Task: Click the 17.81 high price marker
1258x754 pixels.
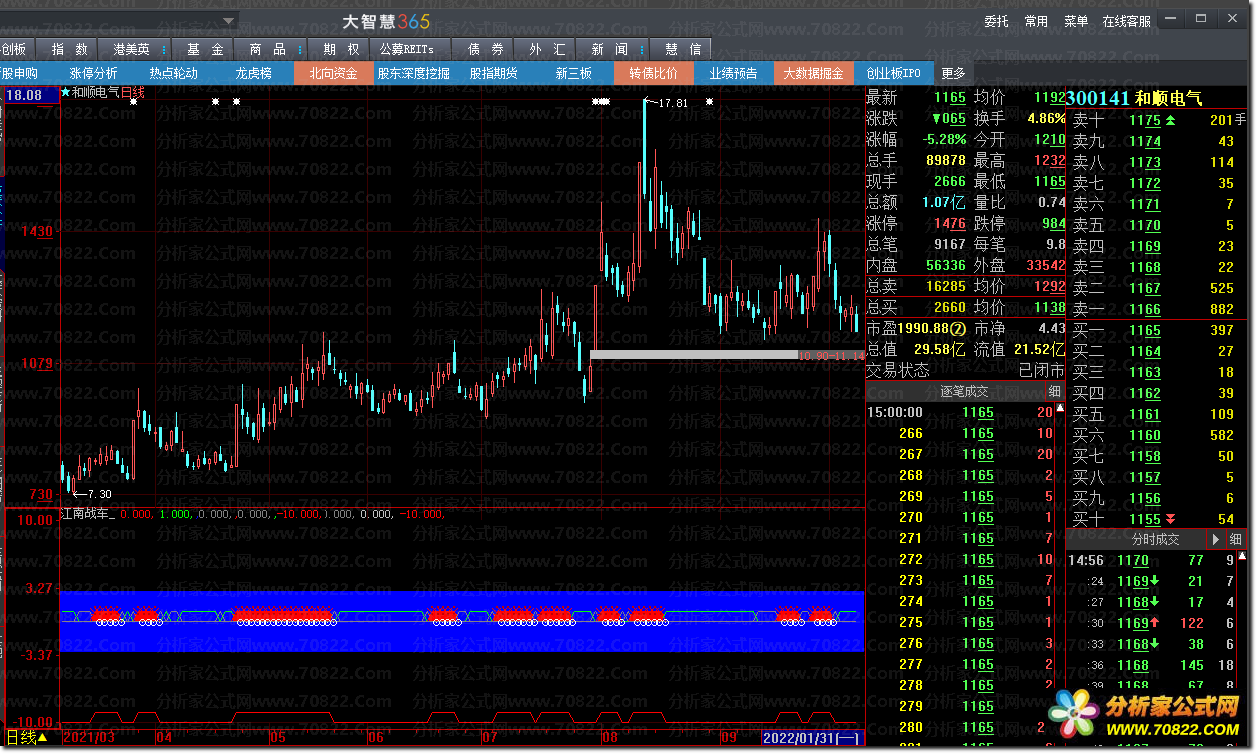Action: click(x=673, y=103)
